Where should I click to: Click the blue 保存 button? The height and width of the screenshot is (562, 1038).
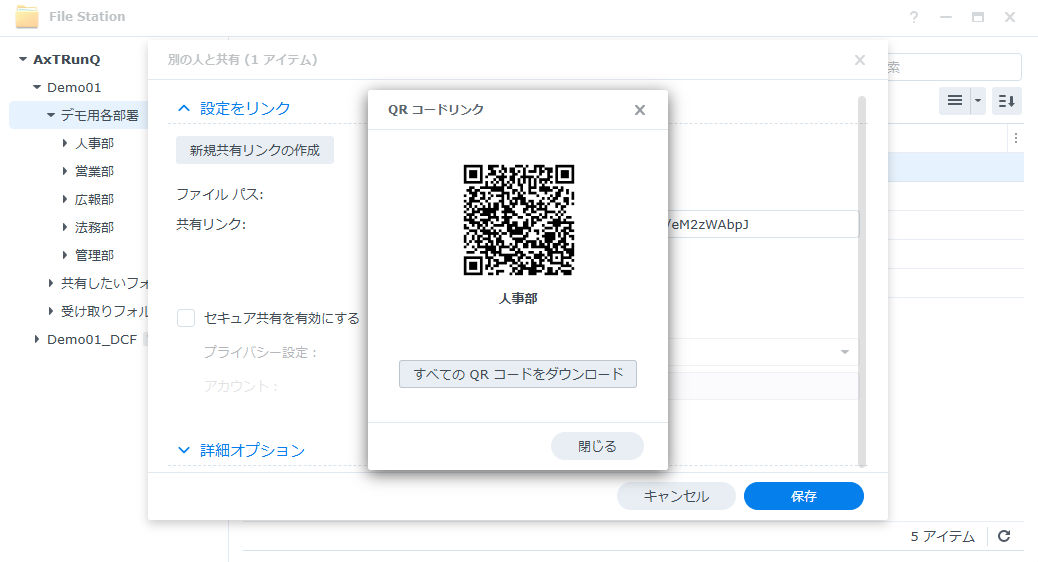pos(804,496)
